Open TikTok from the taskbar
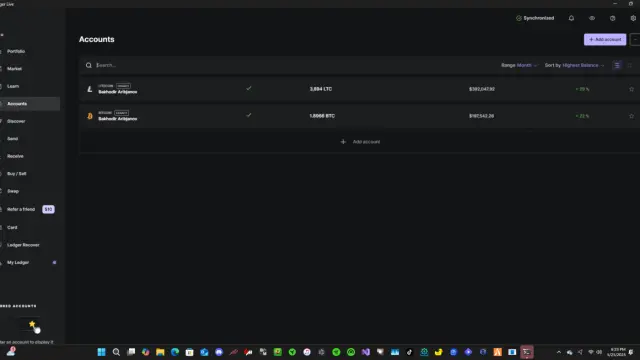 409,352
